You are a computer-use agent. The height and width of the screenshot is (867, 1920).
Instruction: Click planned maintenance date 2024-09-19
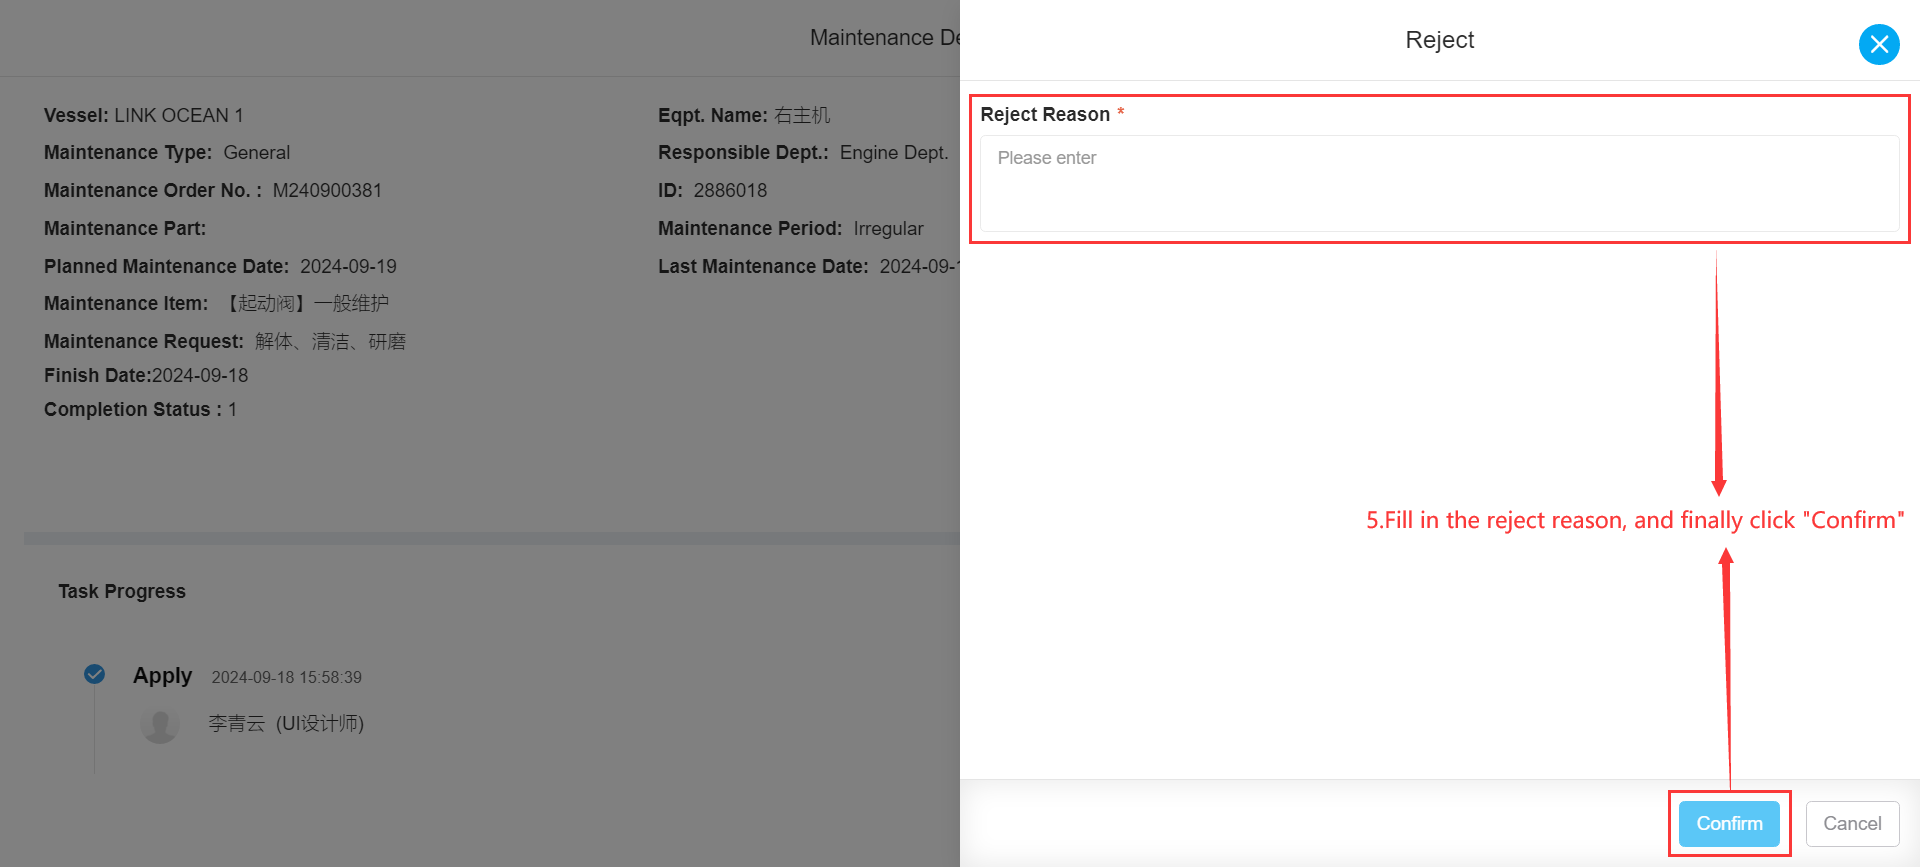coord(348,266)
